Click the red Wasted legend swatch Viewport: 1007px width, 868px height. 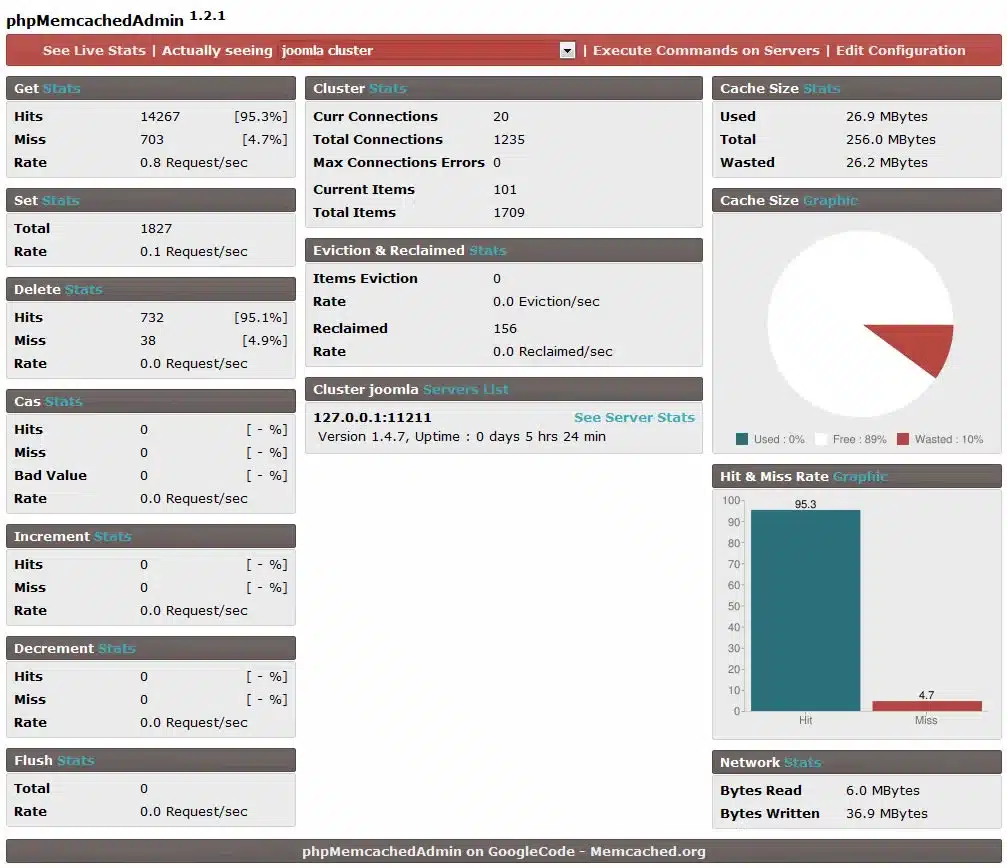(x=903, y=439)
